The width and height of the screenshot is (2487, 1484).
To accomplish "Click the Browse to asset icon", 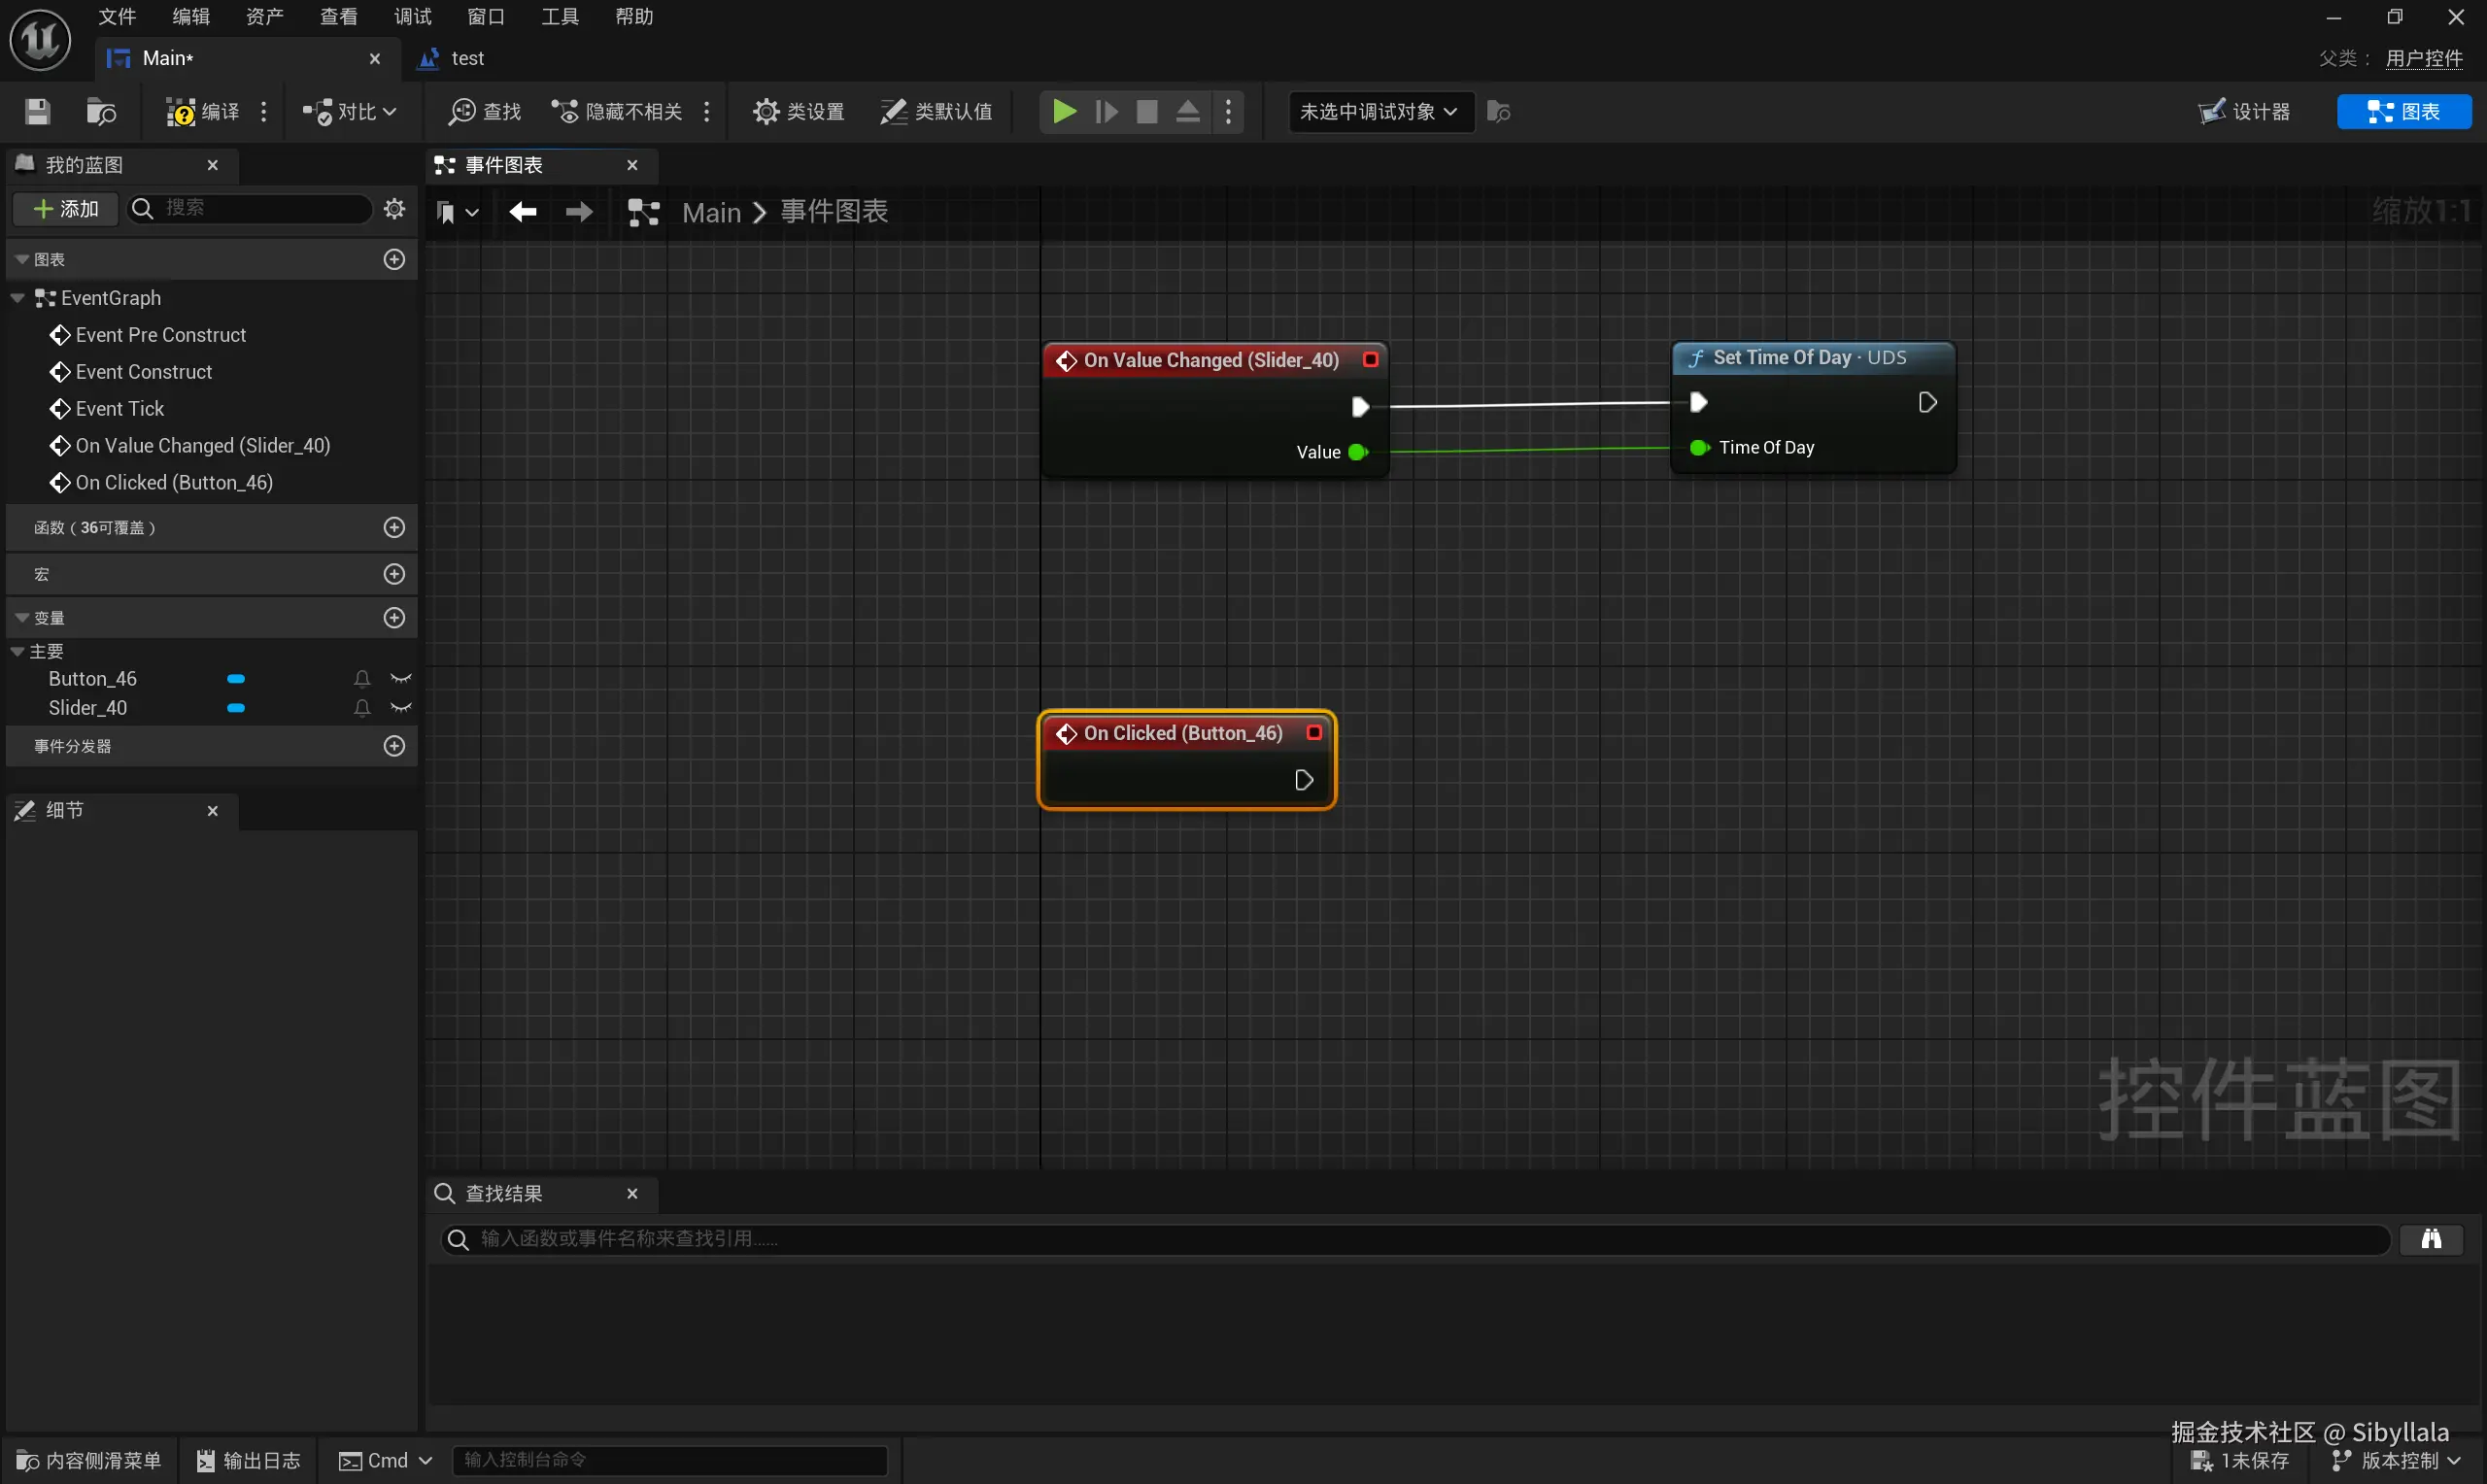I will point(101,111).
